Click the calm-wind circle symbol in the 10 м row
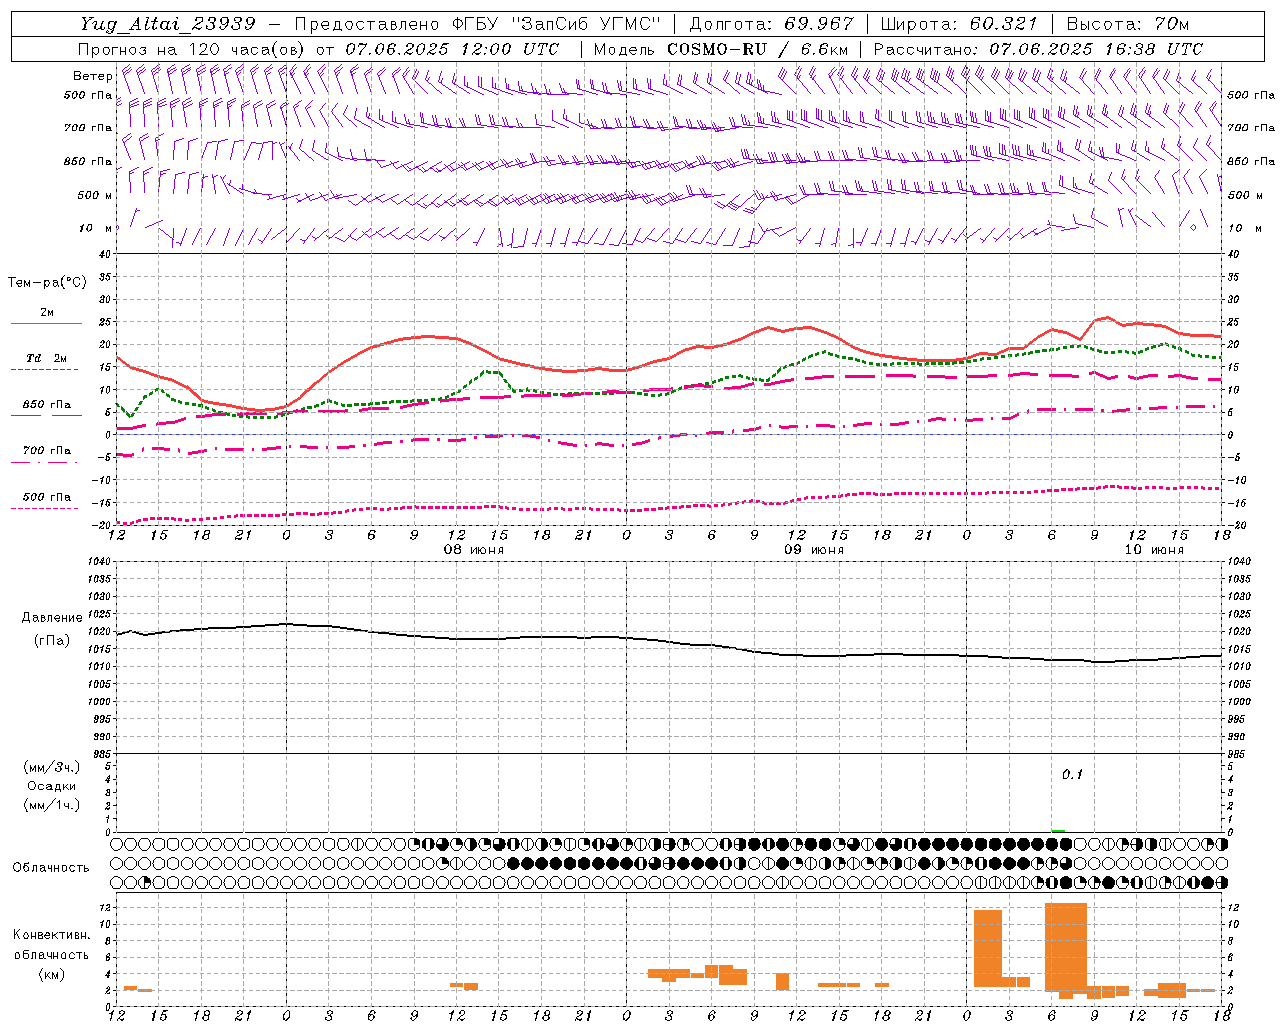The height and width of the screenshot is (1024, 1280). pyautogui.click(x=1193, y=227)
